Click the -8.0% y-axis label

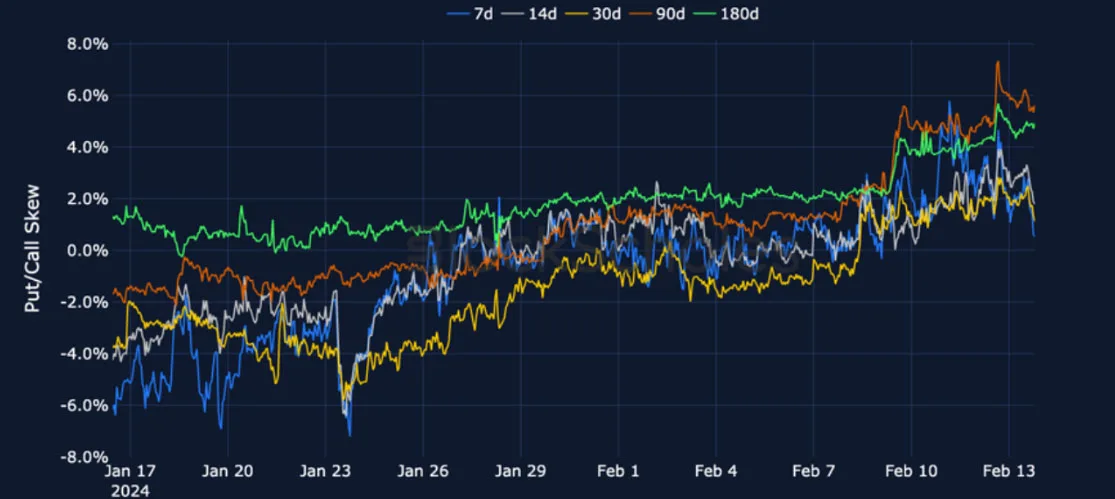point(87,456)
